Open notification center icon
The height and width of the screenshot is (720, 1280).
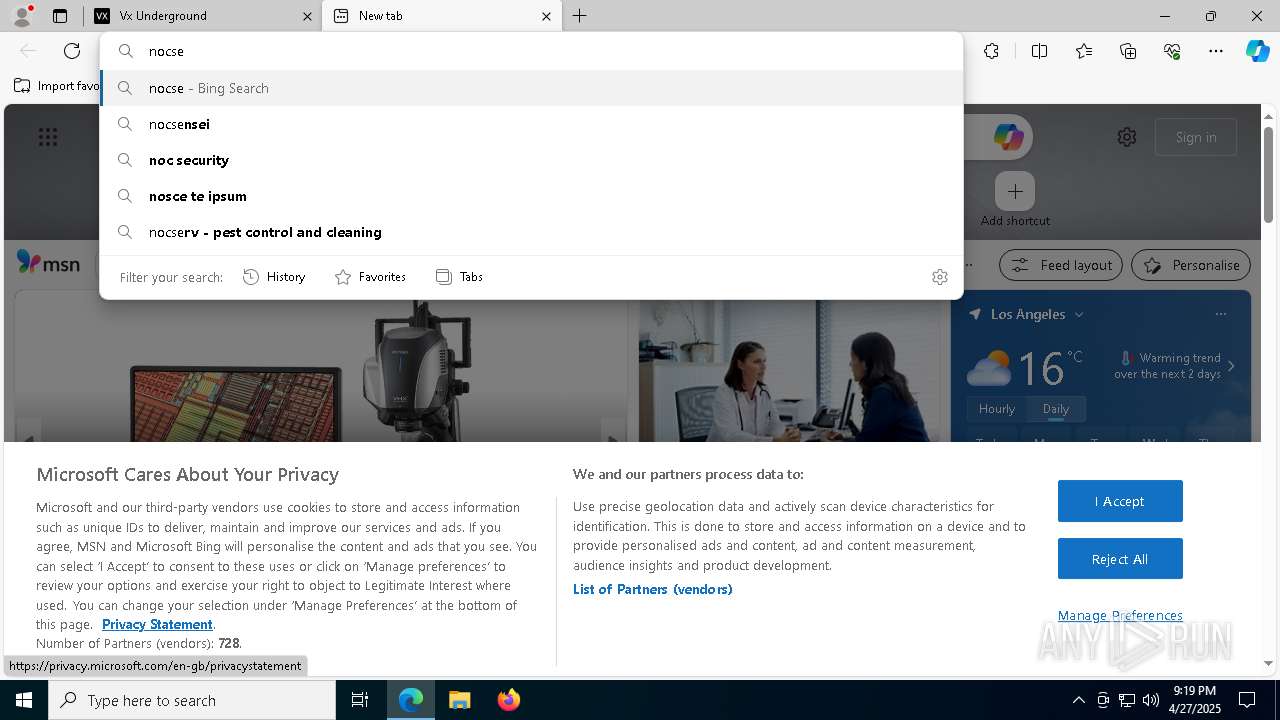pyautogui.click(x=1247, y=700)
